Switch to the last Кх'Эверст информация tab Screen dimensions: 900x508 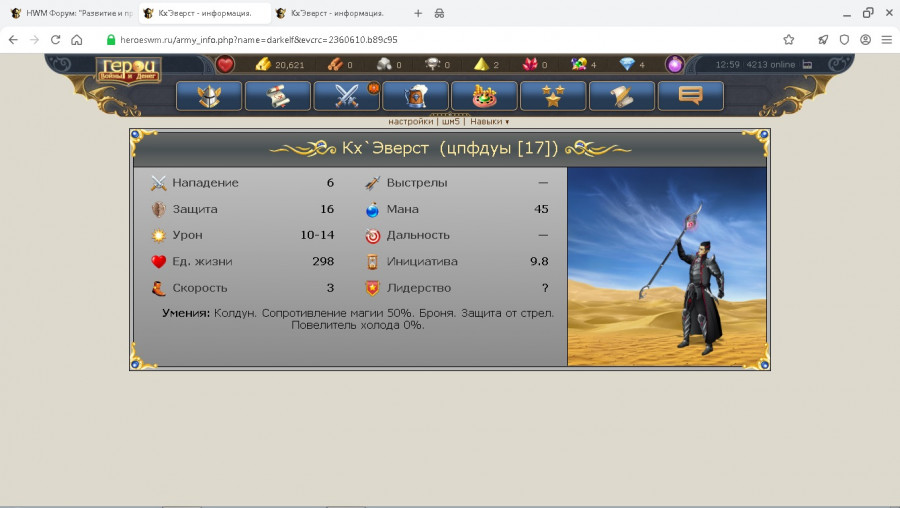coord(338,13)
